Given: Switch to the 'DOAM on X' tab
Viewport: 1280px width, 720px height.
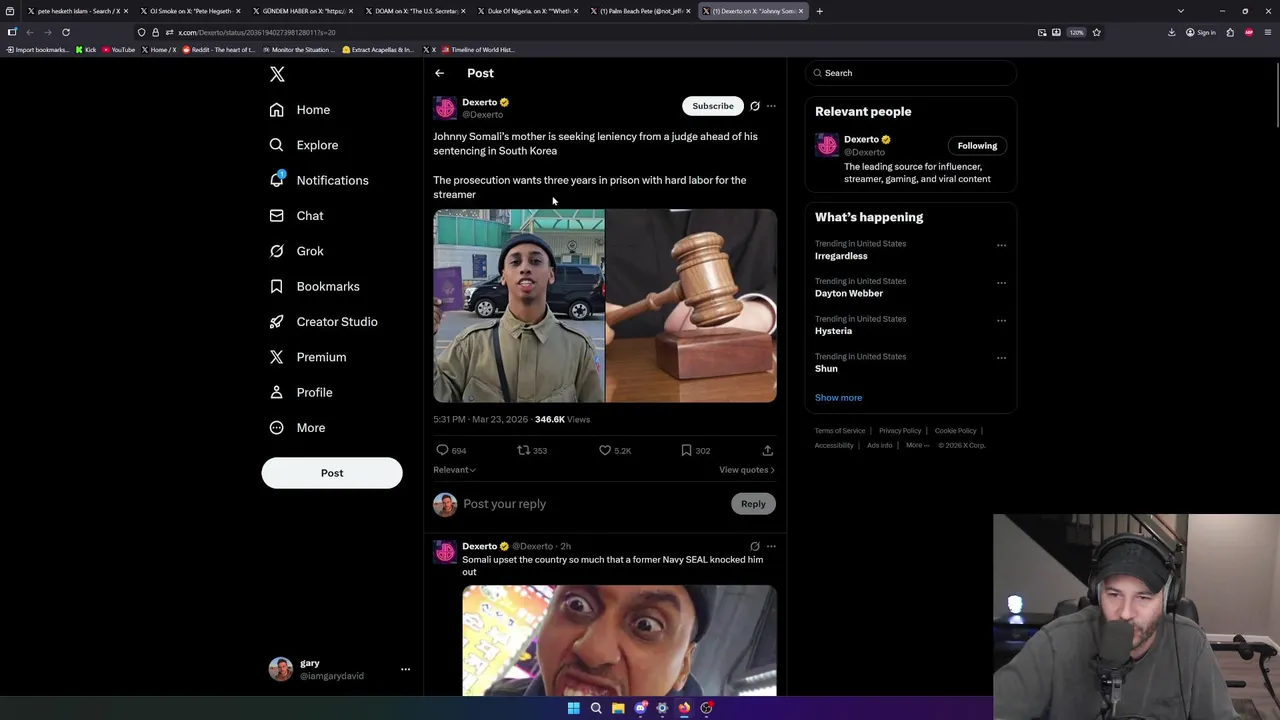Looking at the screenshot, I should pyautogui.click(x=415, y=11).
